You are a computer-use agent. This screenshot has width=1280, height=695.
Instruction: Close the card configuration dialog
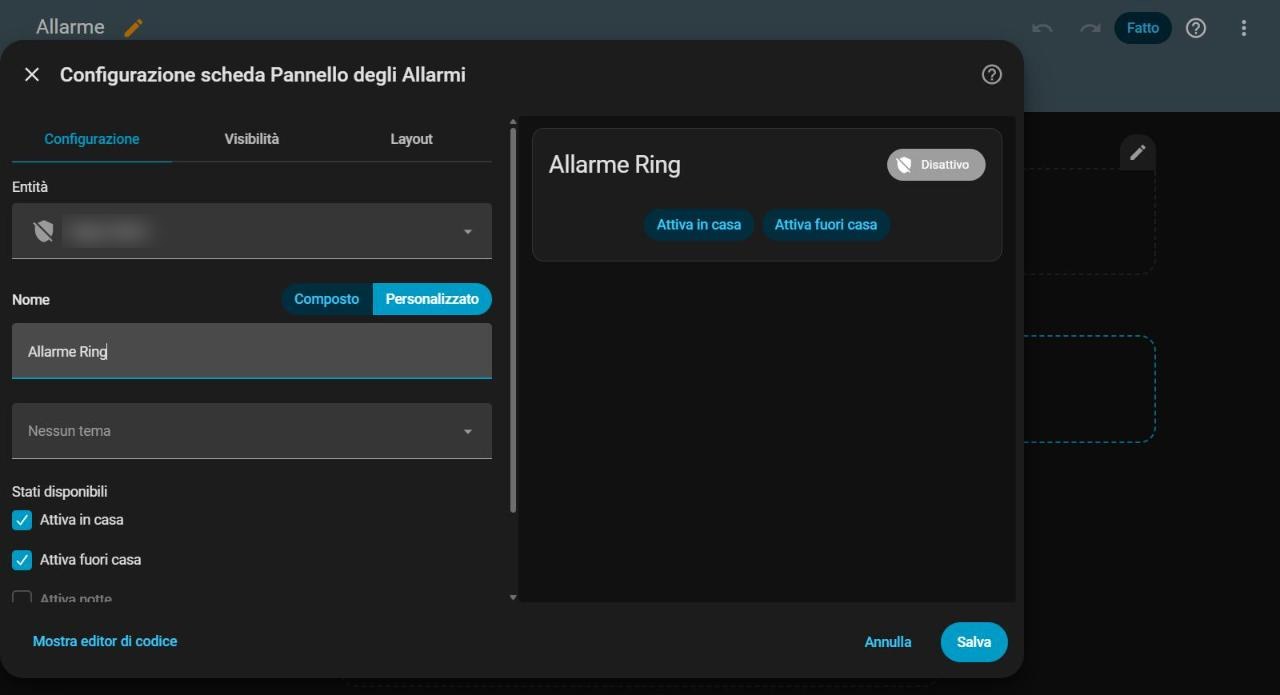(32, 74)
